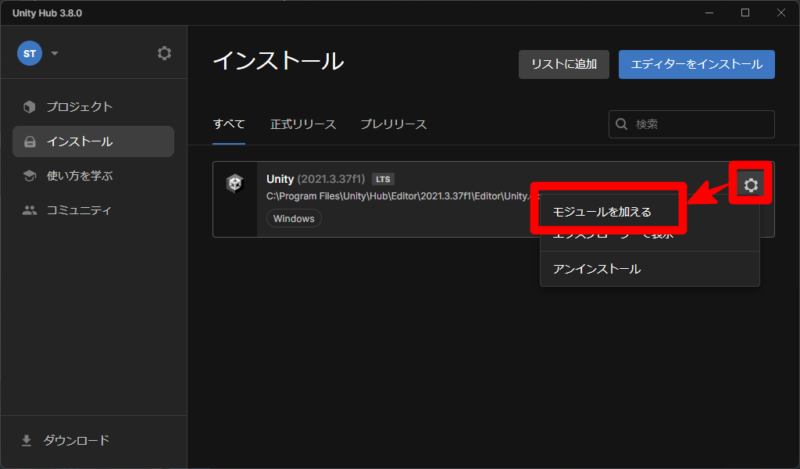Click the ダウンロード arrow icon
Viewport: 800px width, 469px height.
[x=27, y=440]
